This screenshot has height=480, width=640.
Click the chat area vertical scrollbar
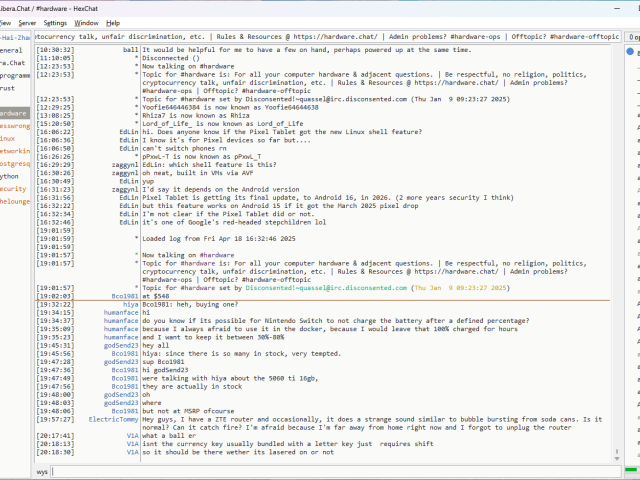click(615, 250)
